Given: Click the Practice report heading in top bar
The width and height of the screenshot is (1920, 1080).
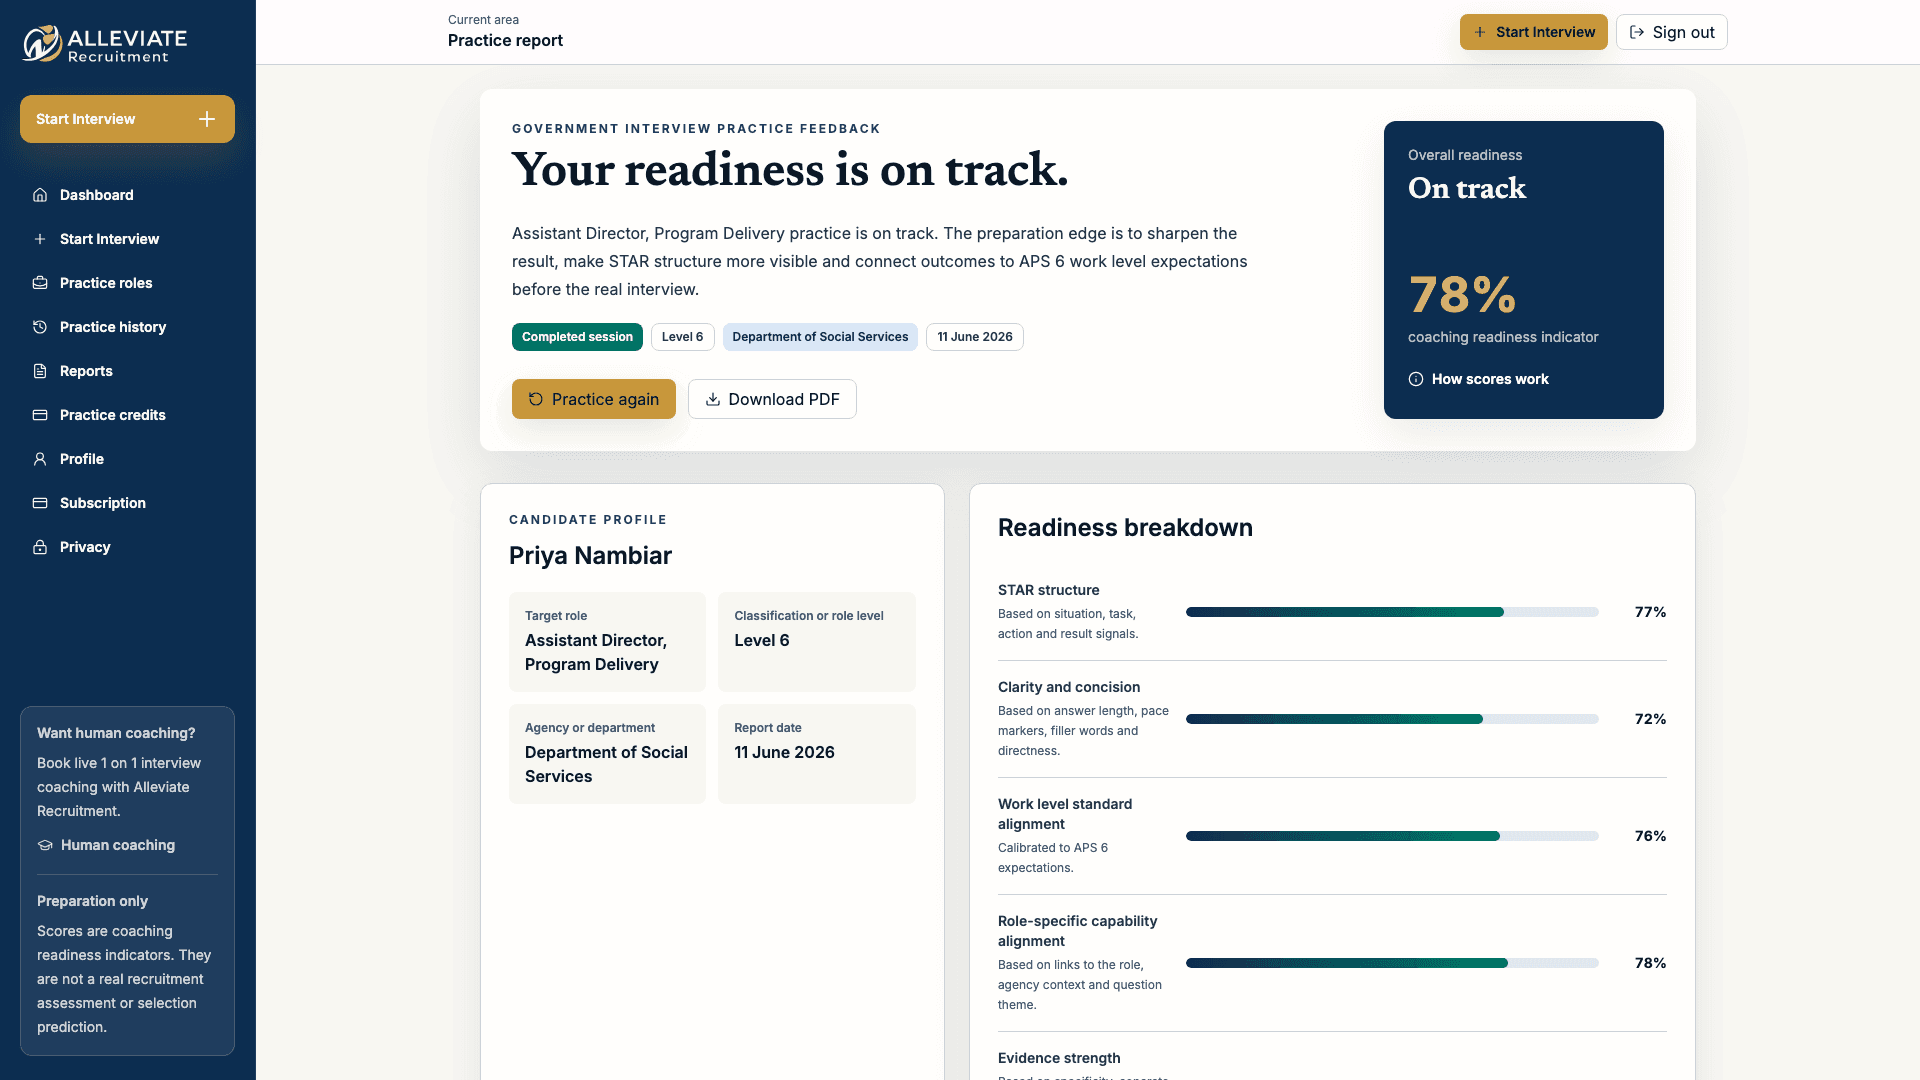Looking at the screenshot, I should point(505,41).
